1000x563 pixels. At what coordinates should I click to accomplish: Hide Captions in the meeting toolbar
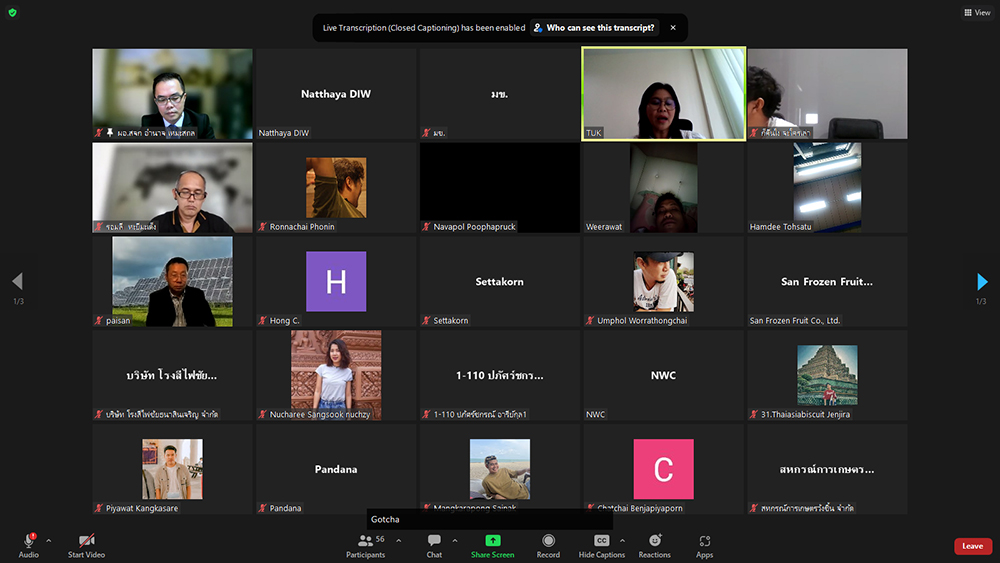[x=601, y=541]
